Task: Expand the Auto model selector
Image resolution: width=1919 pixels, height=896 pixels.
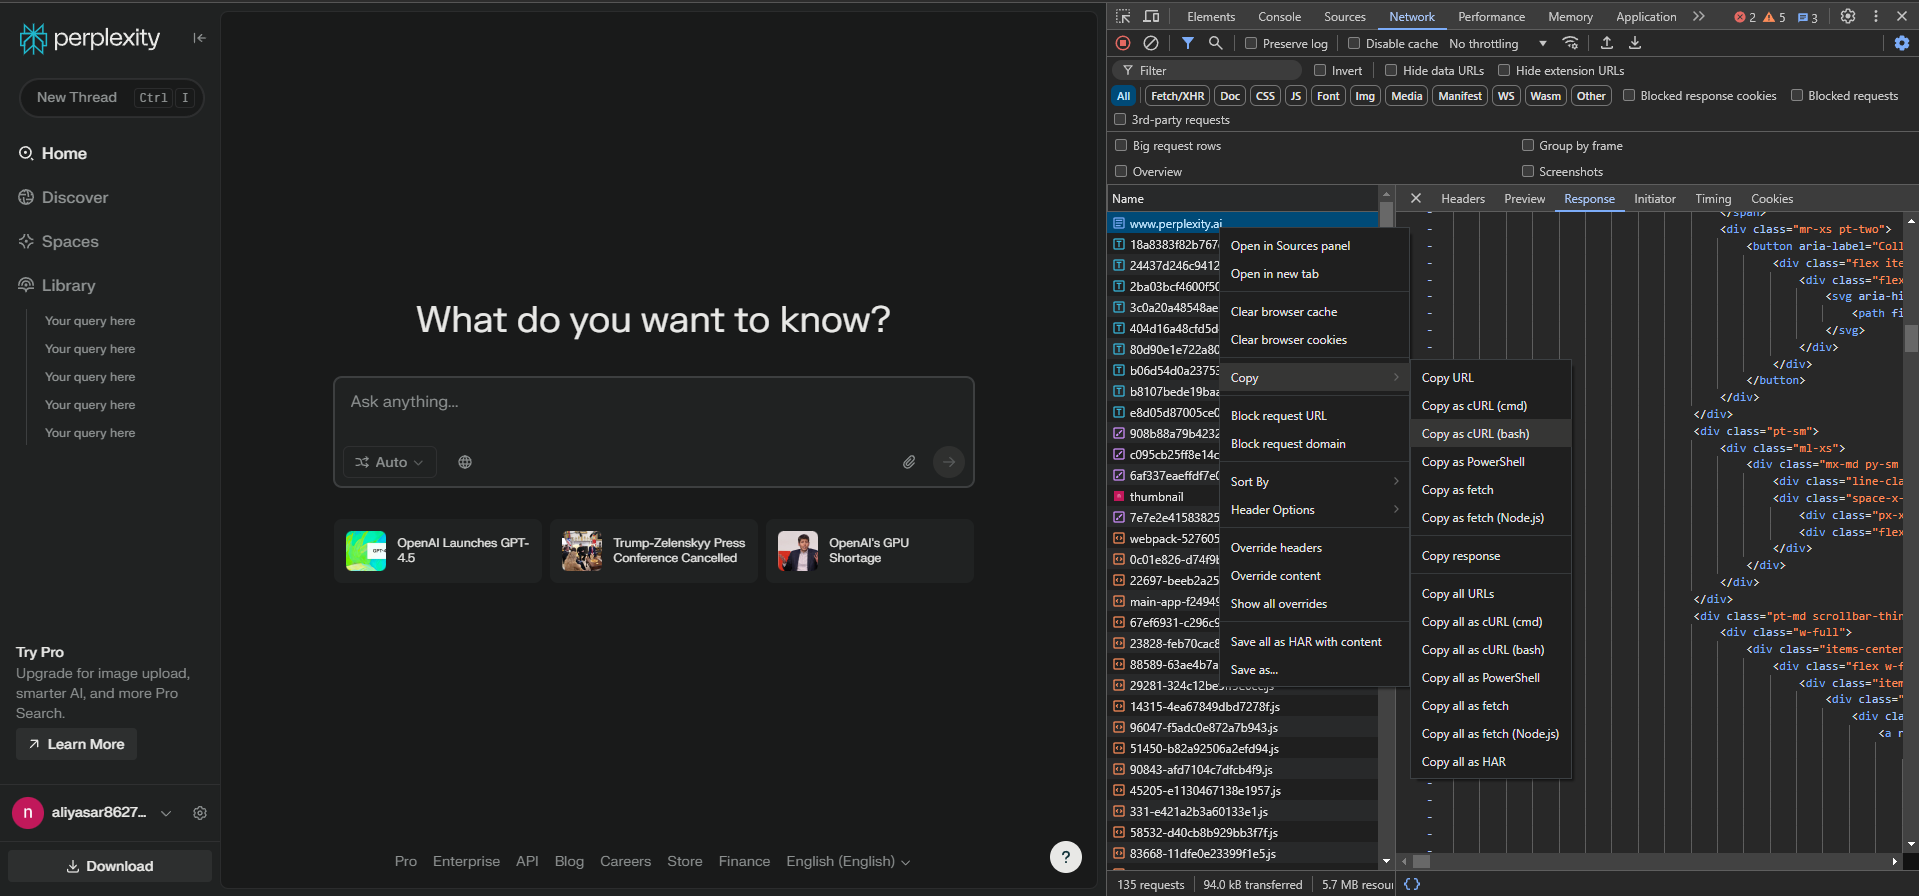Action: 389,462
